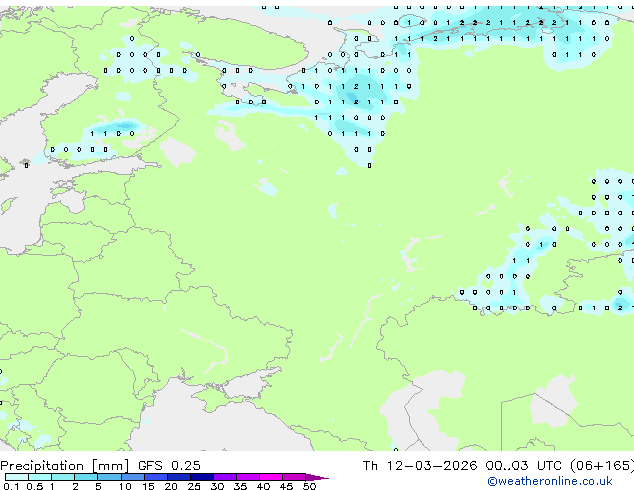
Task: Click the "GFS 0.25" model label
Action: pyautogui.click(x=169, y=466)
